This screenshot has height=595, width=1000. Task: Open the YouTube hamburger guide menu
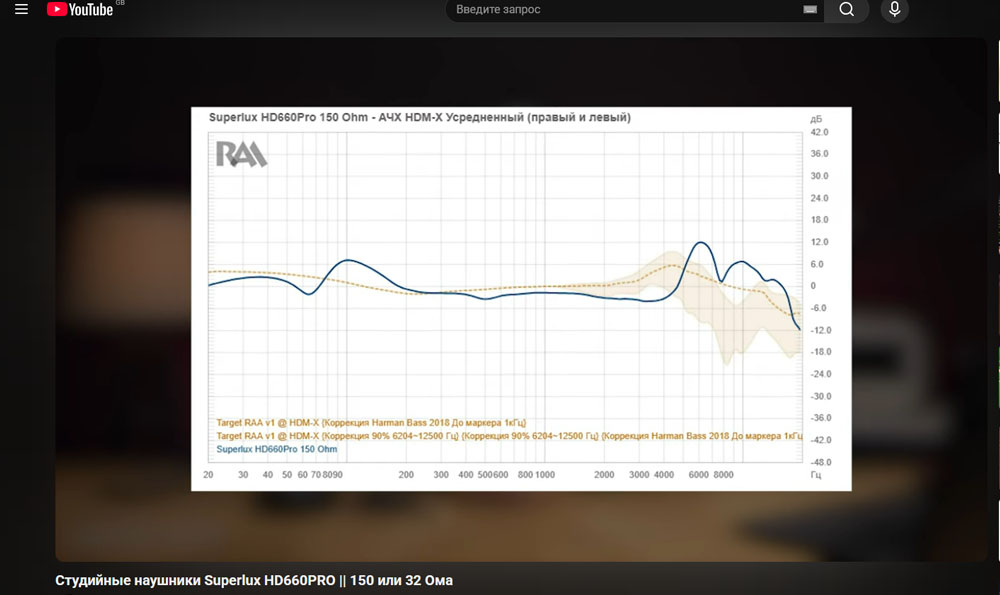(21, 10)
